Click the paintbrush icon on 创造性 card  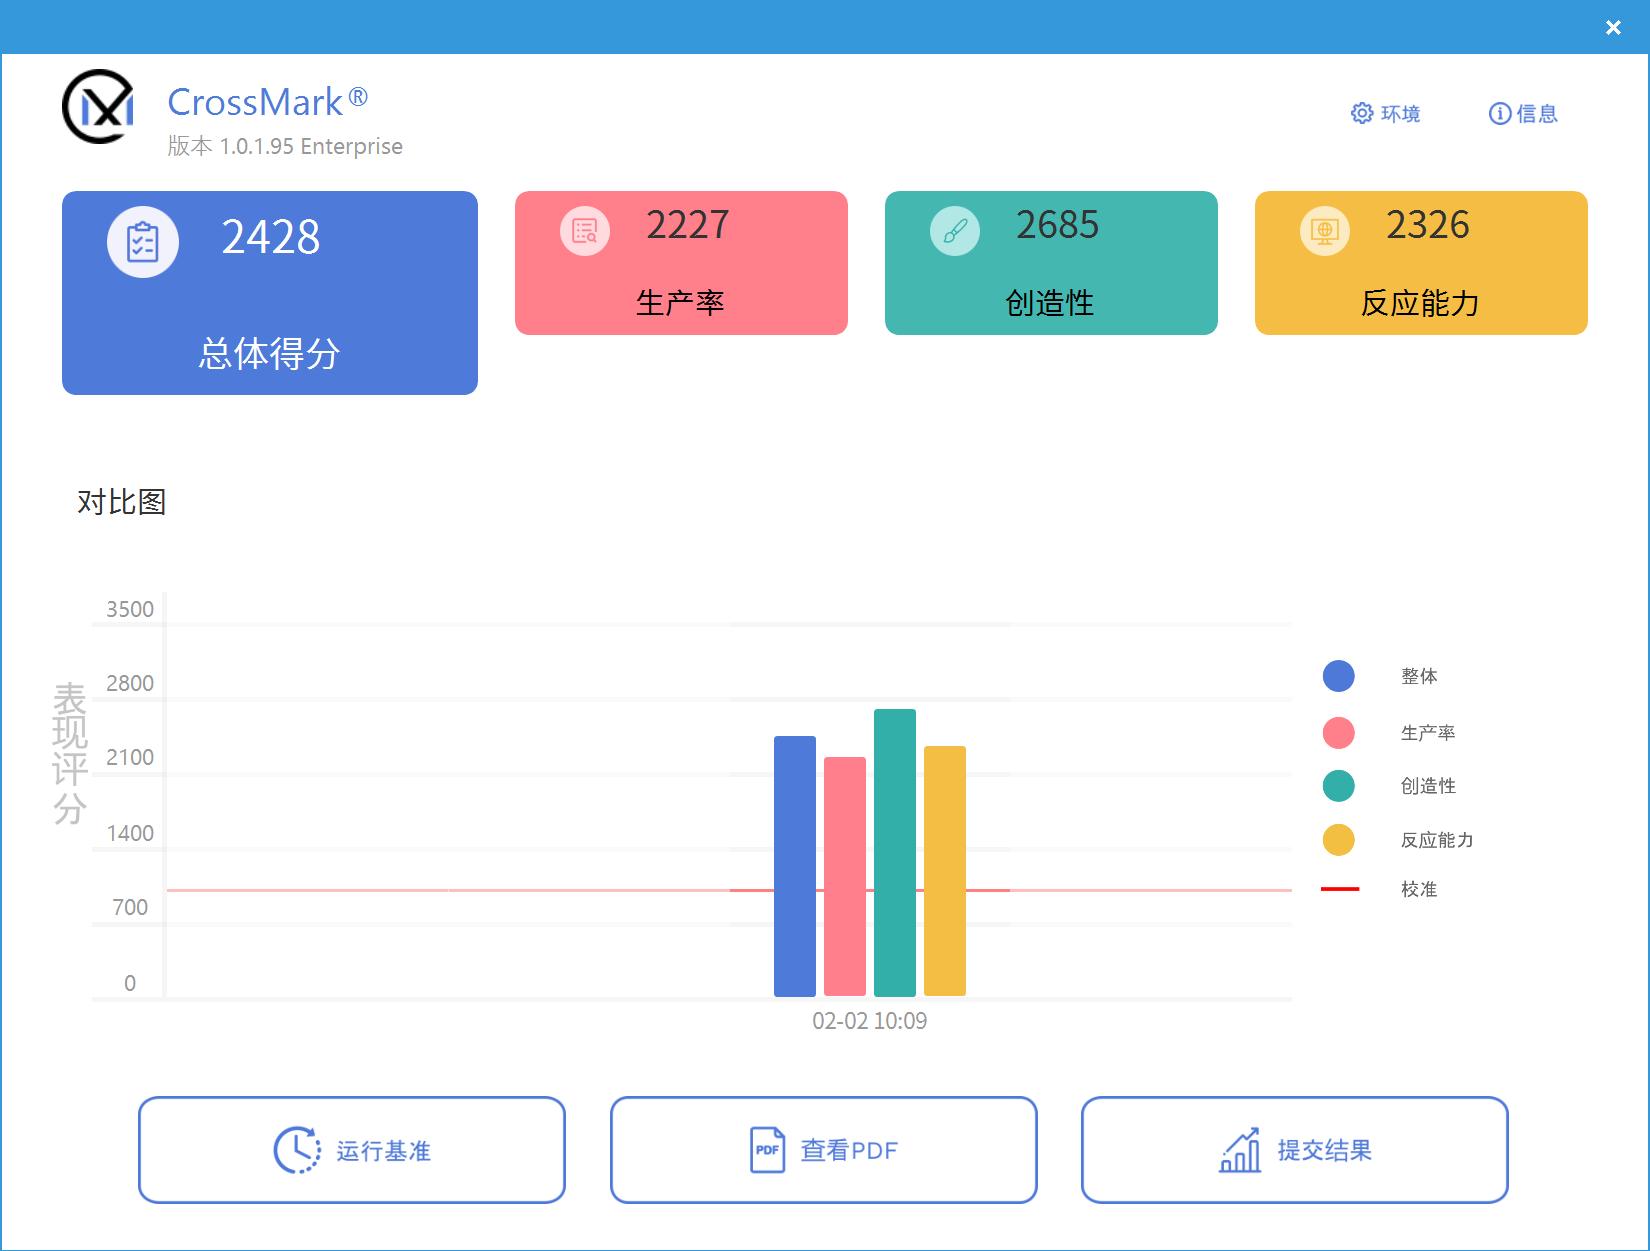click(x=954, y=229)
